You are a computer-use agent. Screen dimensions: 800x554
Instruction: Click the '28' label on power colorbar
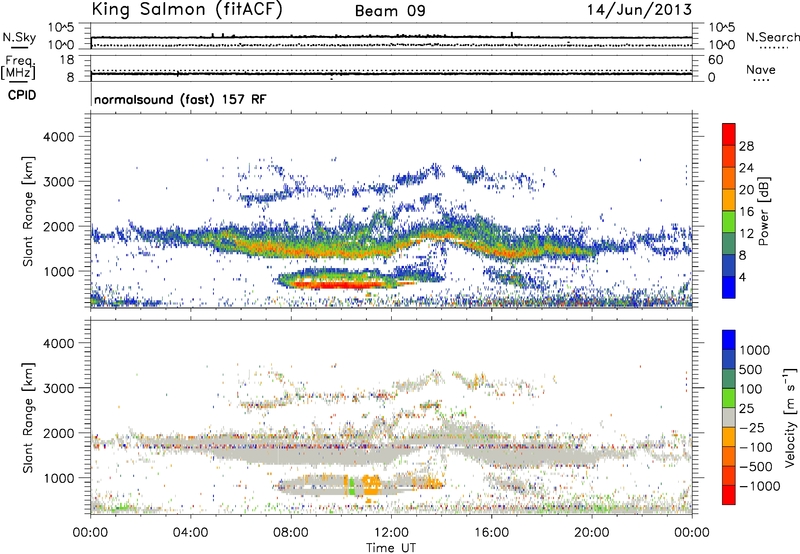(746, 146)
